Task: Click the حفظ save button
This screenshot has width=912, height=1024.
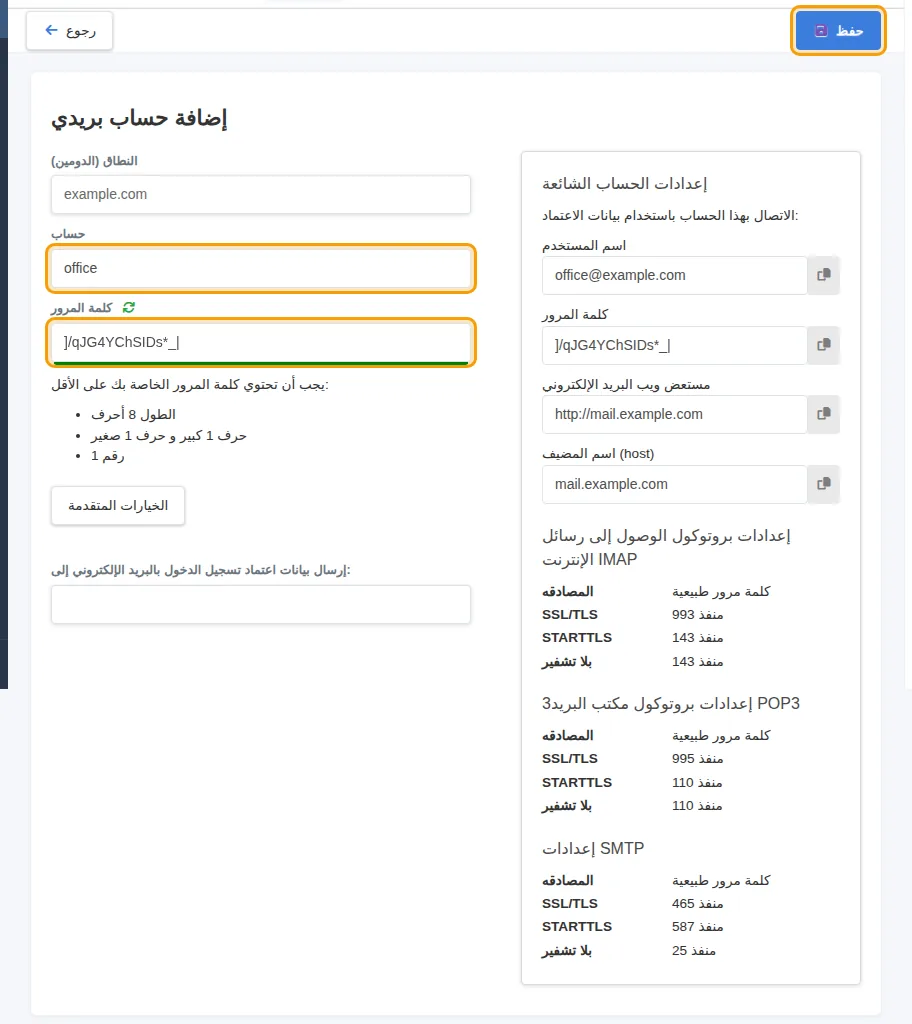Action: coord(838,31)
